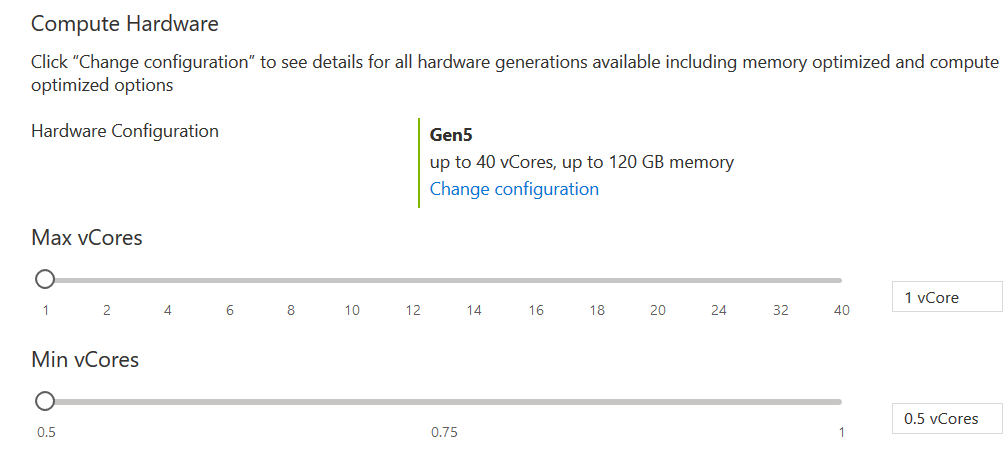Click the 24 mark label under Max vCores
Screen dimensions: 1005x455
(x=719, y=310)
